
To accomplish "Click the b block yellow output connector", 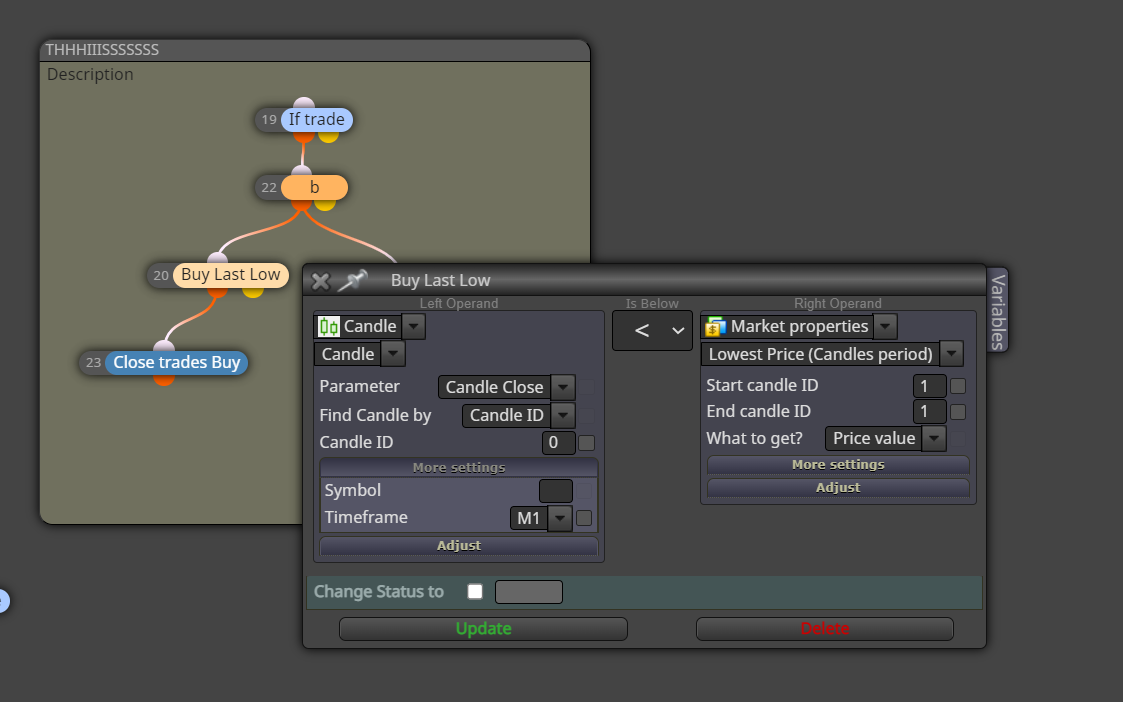I will coord(325,204).
